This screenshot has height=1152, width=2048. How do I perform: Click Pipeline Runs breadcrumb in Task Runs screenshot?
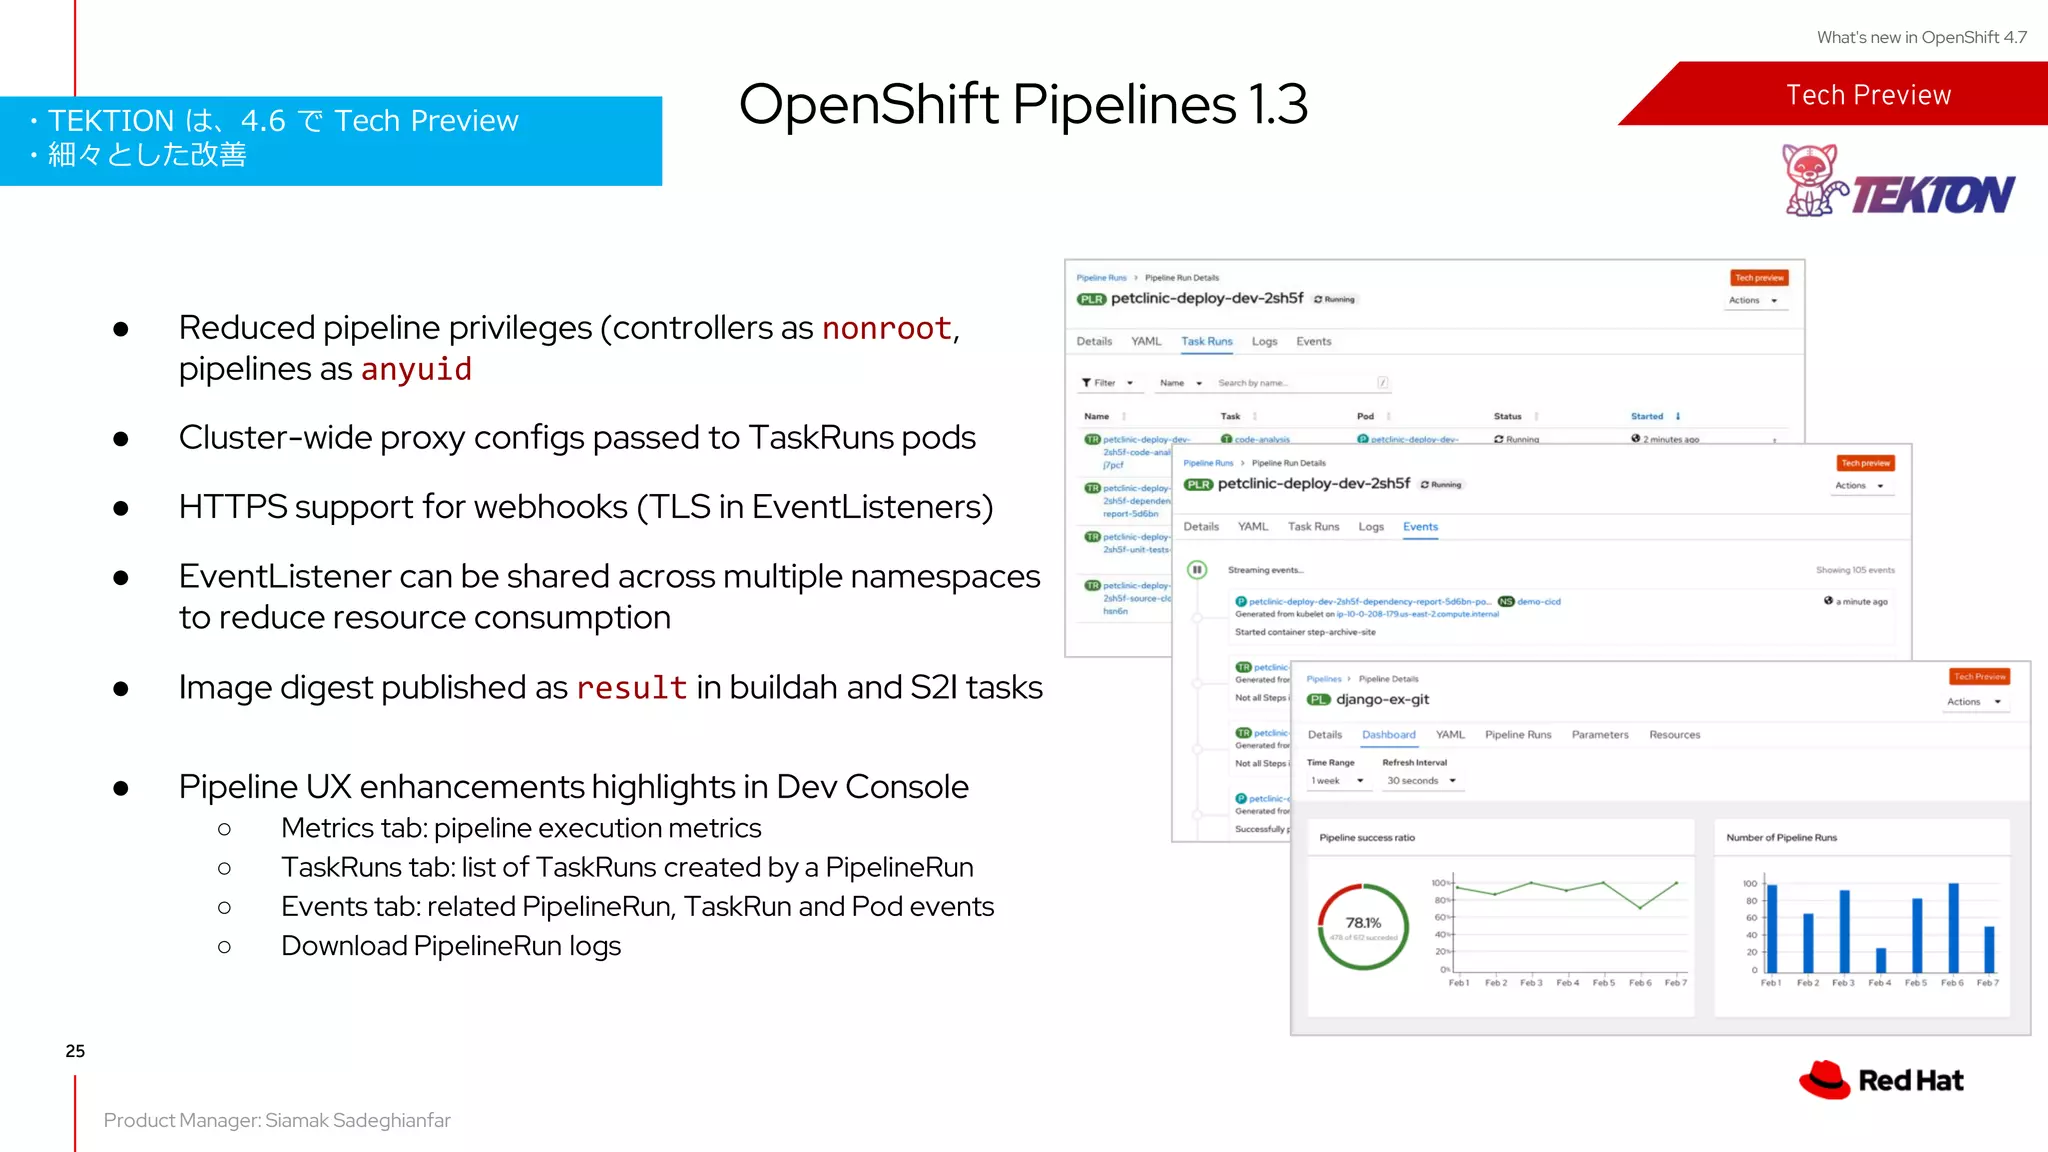[1101, 278]
